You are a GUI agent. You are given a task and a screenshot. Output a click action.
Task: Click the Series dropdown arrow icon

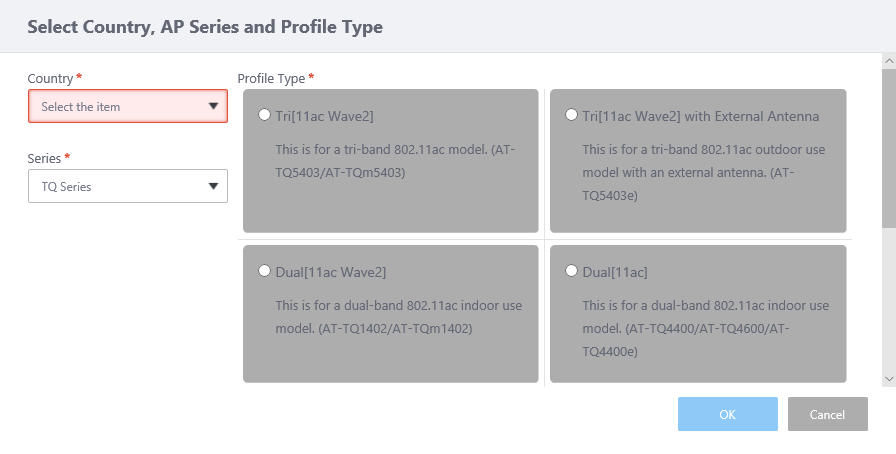213,186
